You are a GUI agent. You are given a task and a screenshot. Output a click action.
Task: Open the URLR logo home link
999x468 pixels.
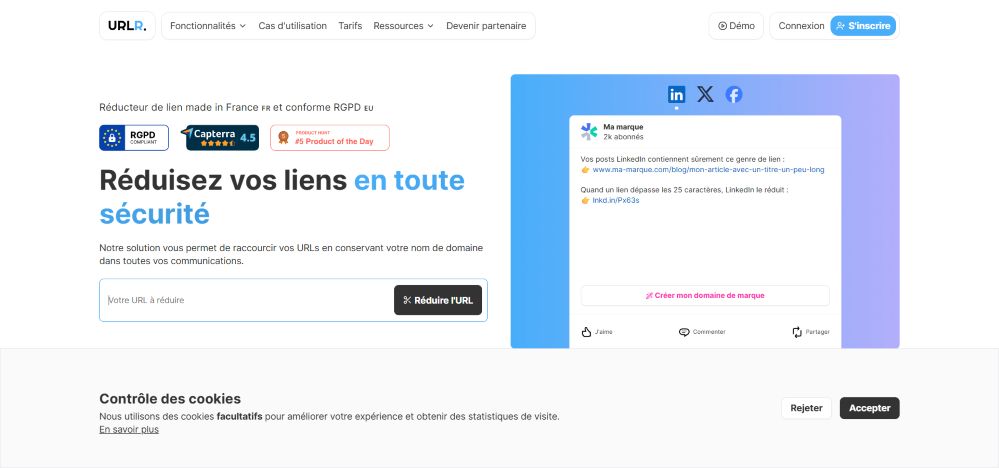(127, 26)
